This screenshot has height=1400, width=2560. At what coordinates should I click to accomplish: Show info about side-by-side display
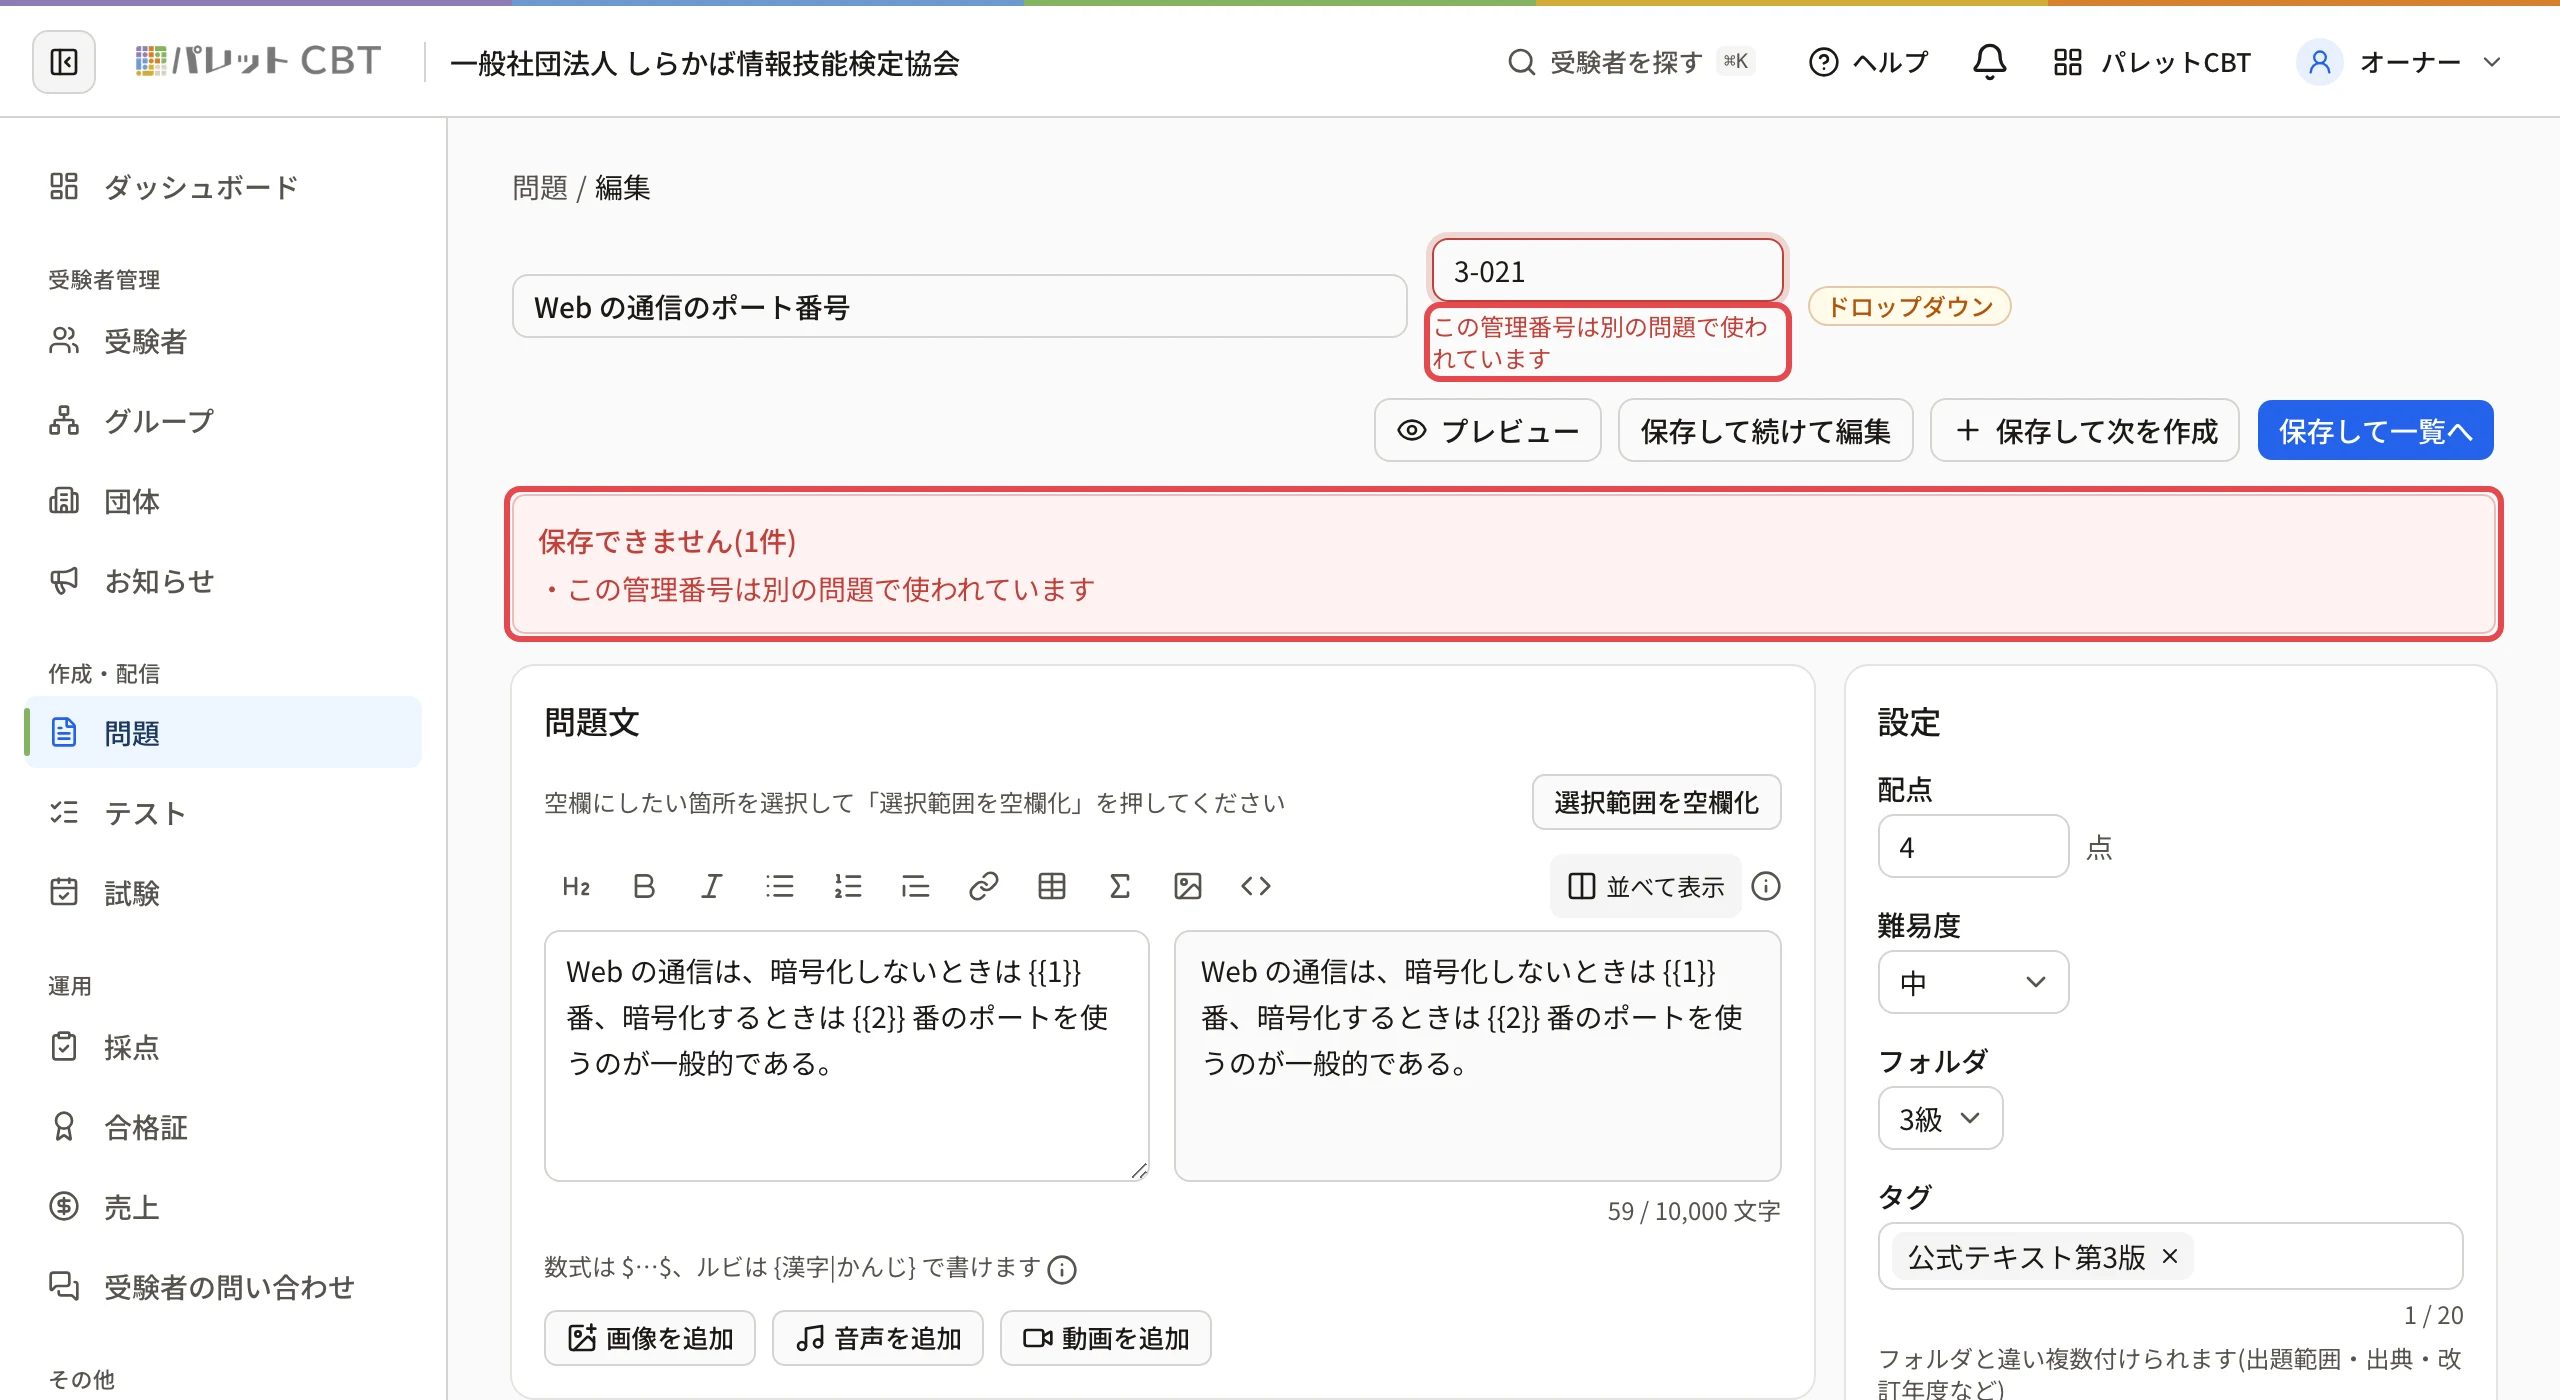click(x=1766, y=886)
